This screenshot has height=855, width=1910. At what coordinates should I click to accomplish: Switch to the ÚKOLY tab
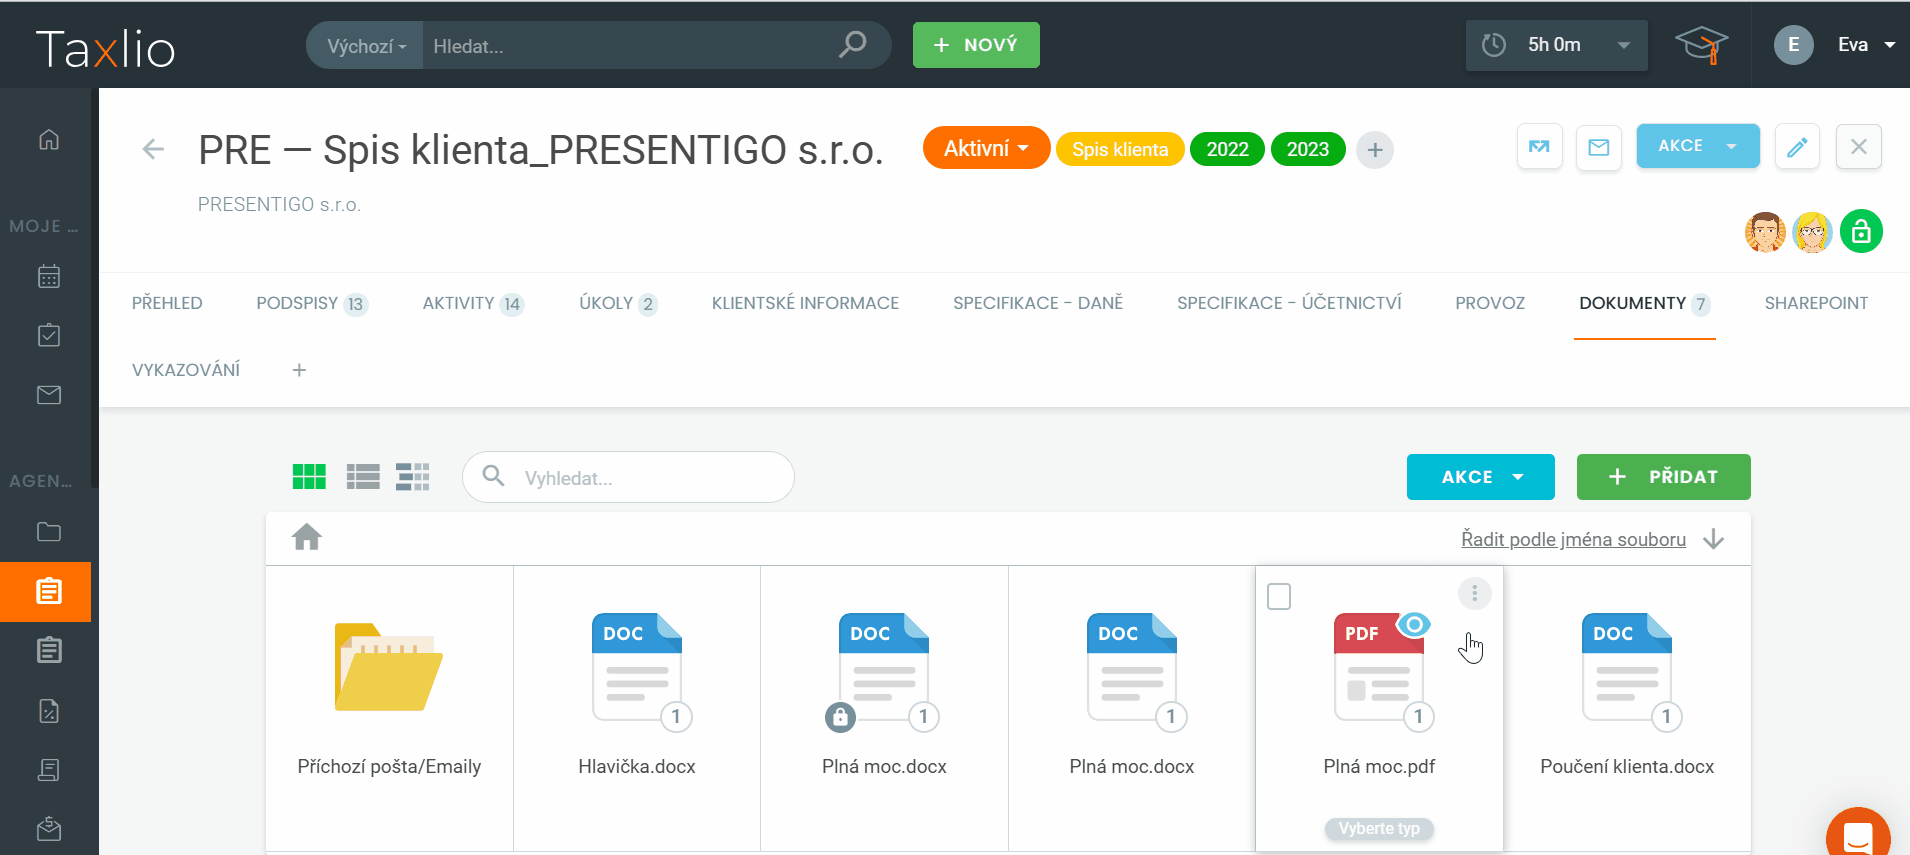tap(618, 303)
